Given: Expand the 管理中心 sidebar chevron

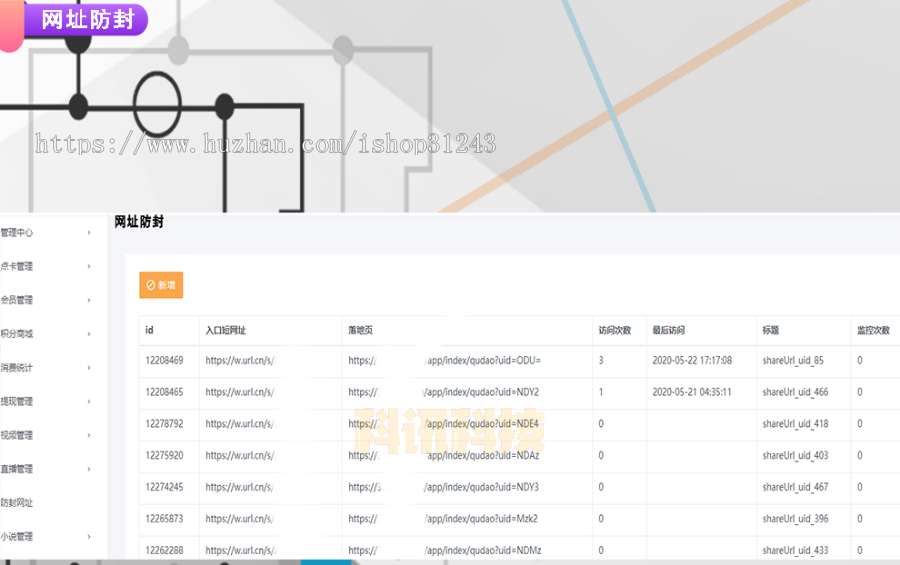Looking at the screenshot, I should tap(89, 232).
